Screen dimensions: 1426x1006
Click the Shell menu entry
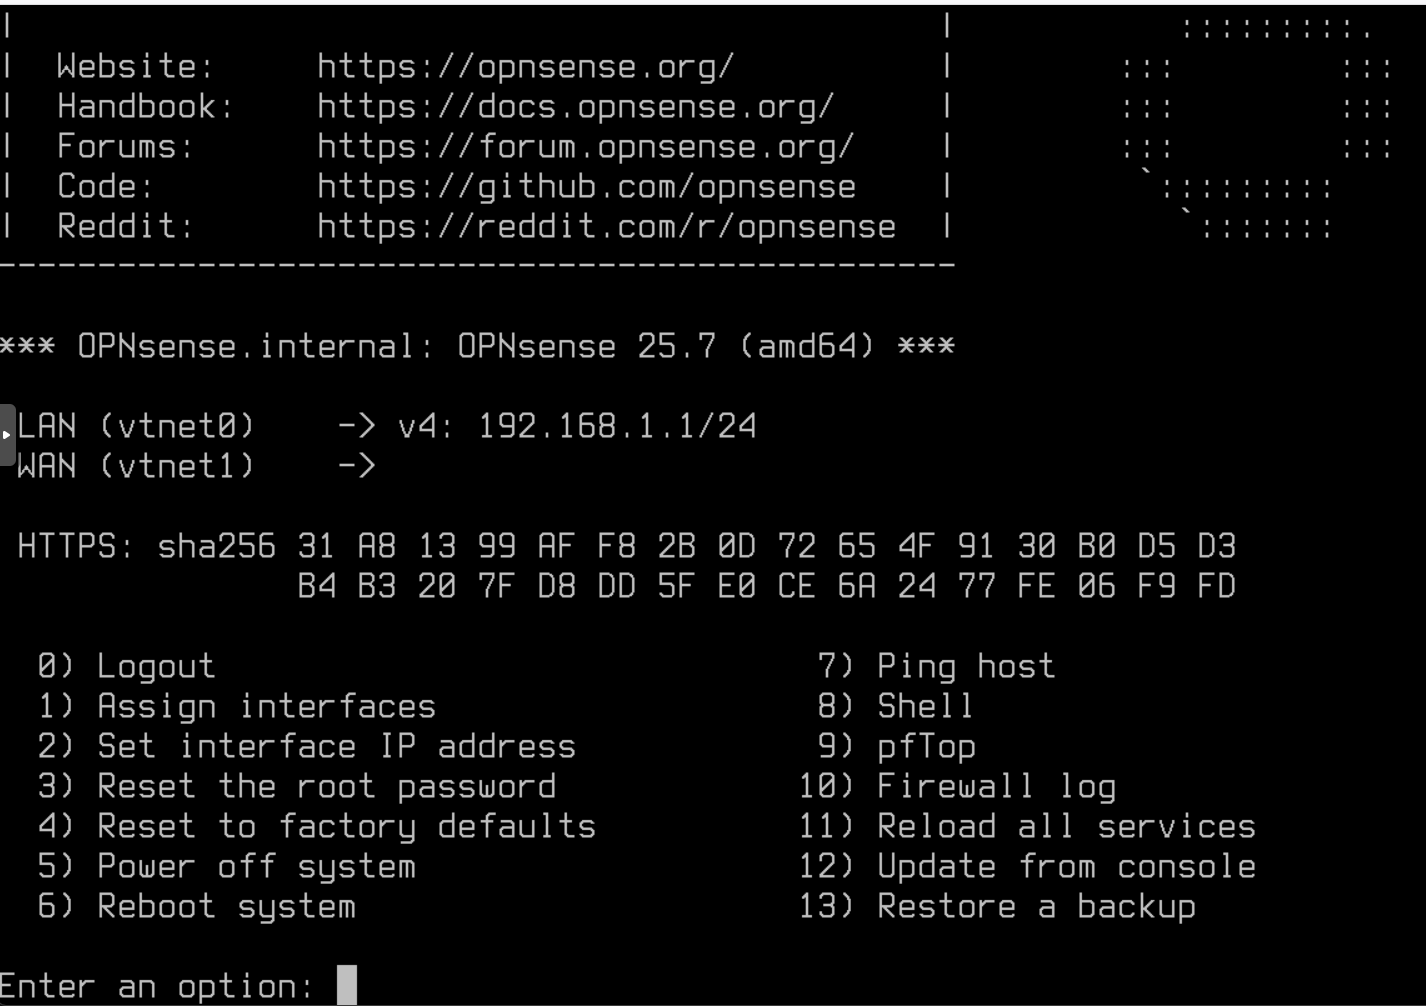pos(925,707)
